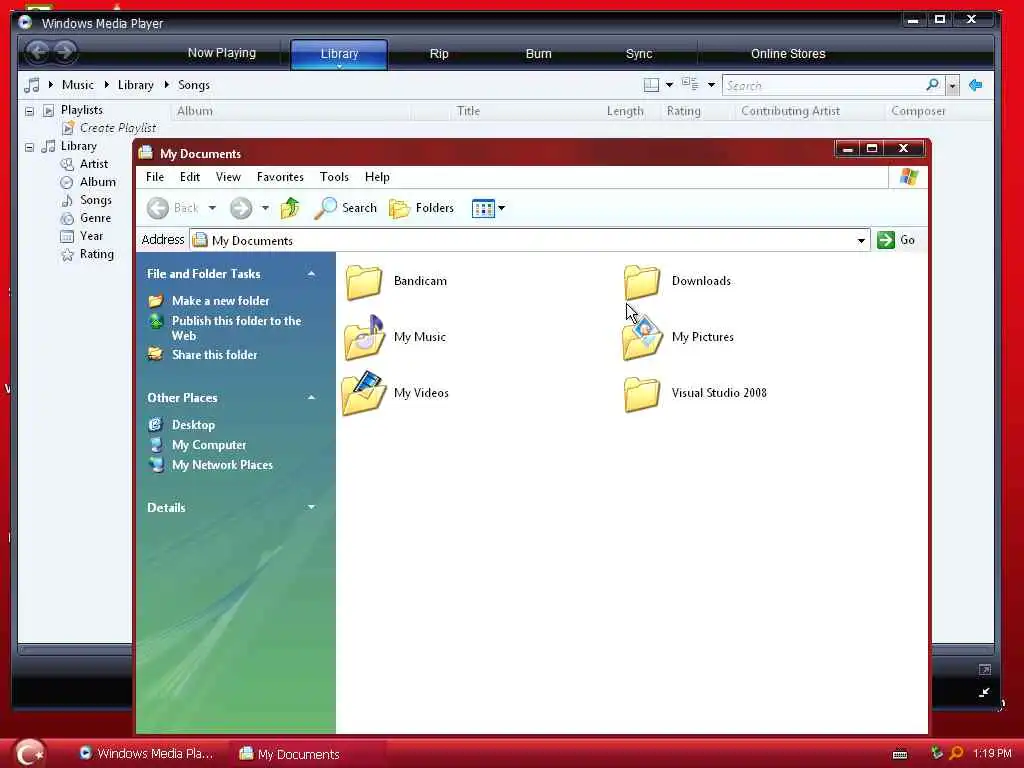Select the Bandicam folder
Image resolution: width=1024 pixels, height=768 pixels.
coord(396,281)
